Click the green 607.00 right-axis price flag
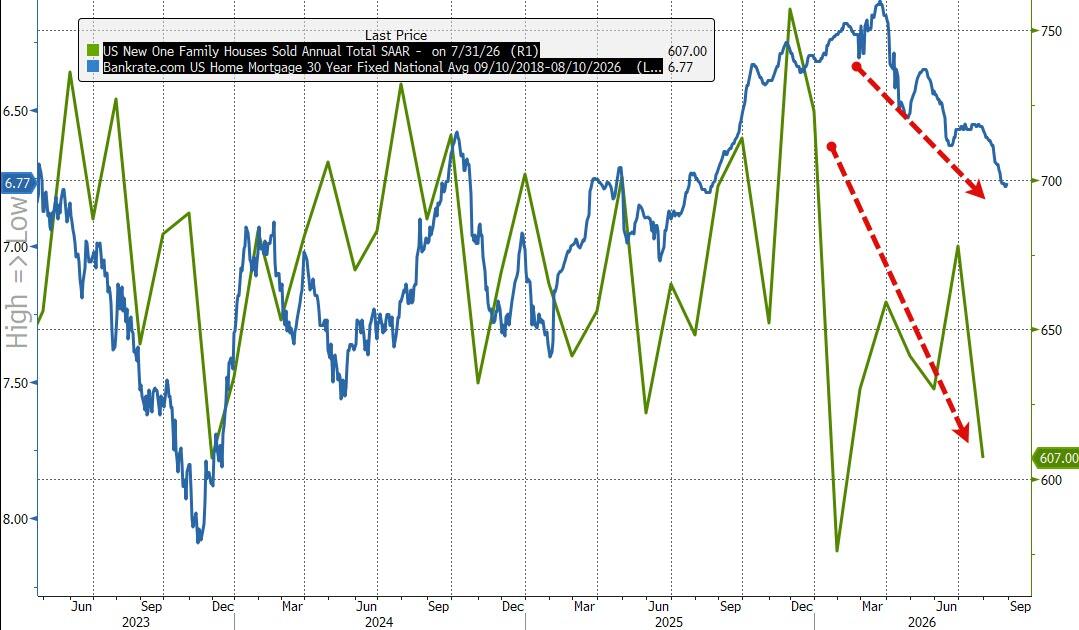The image size is (1079, 630). [1056, 457]
